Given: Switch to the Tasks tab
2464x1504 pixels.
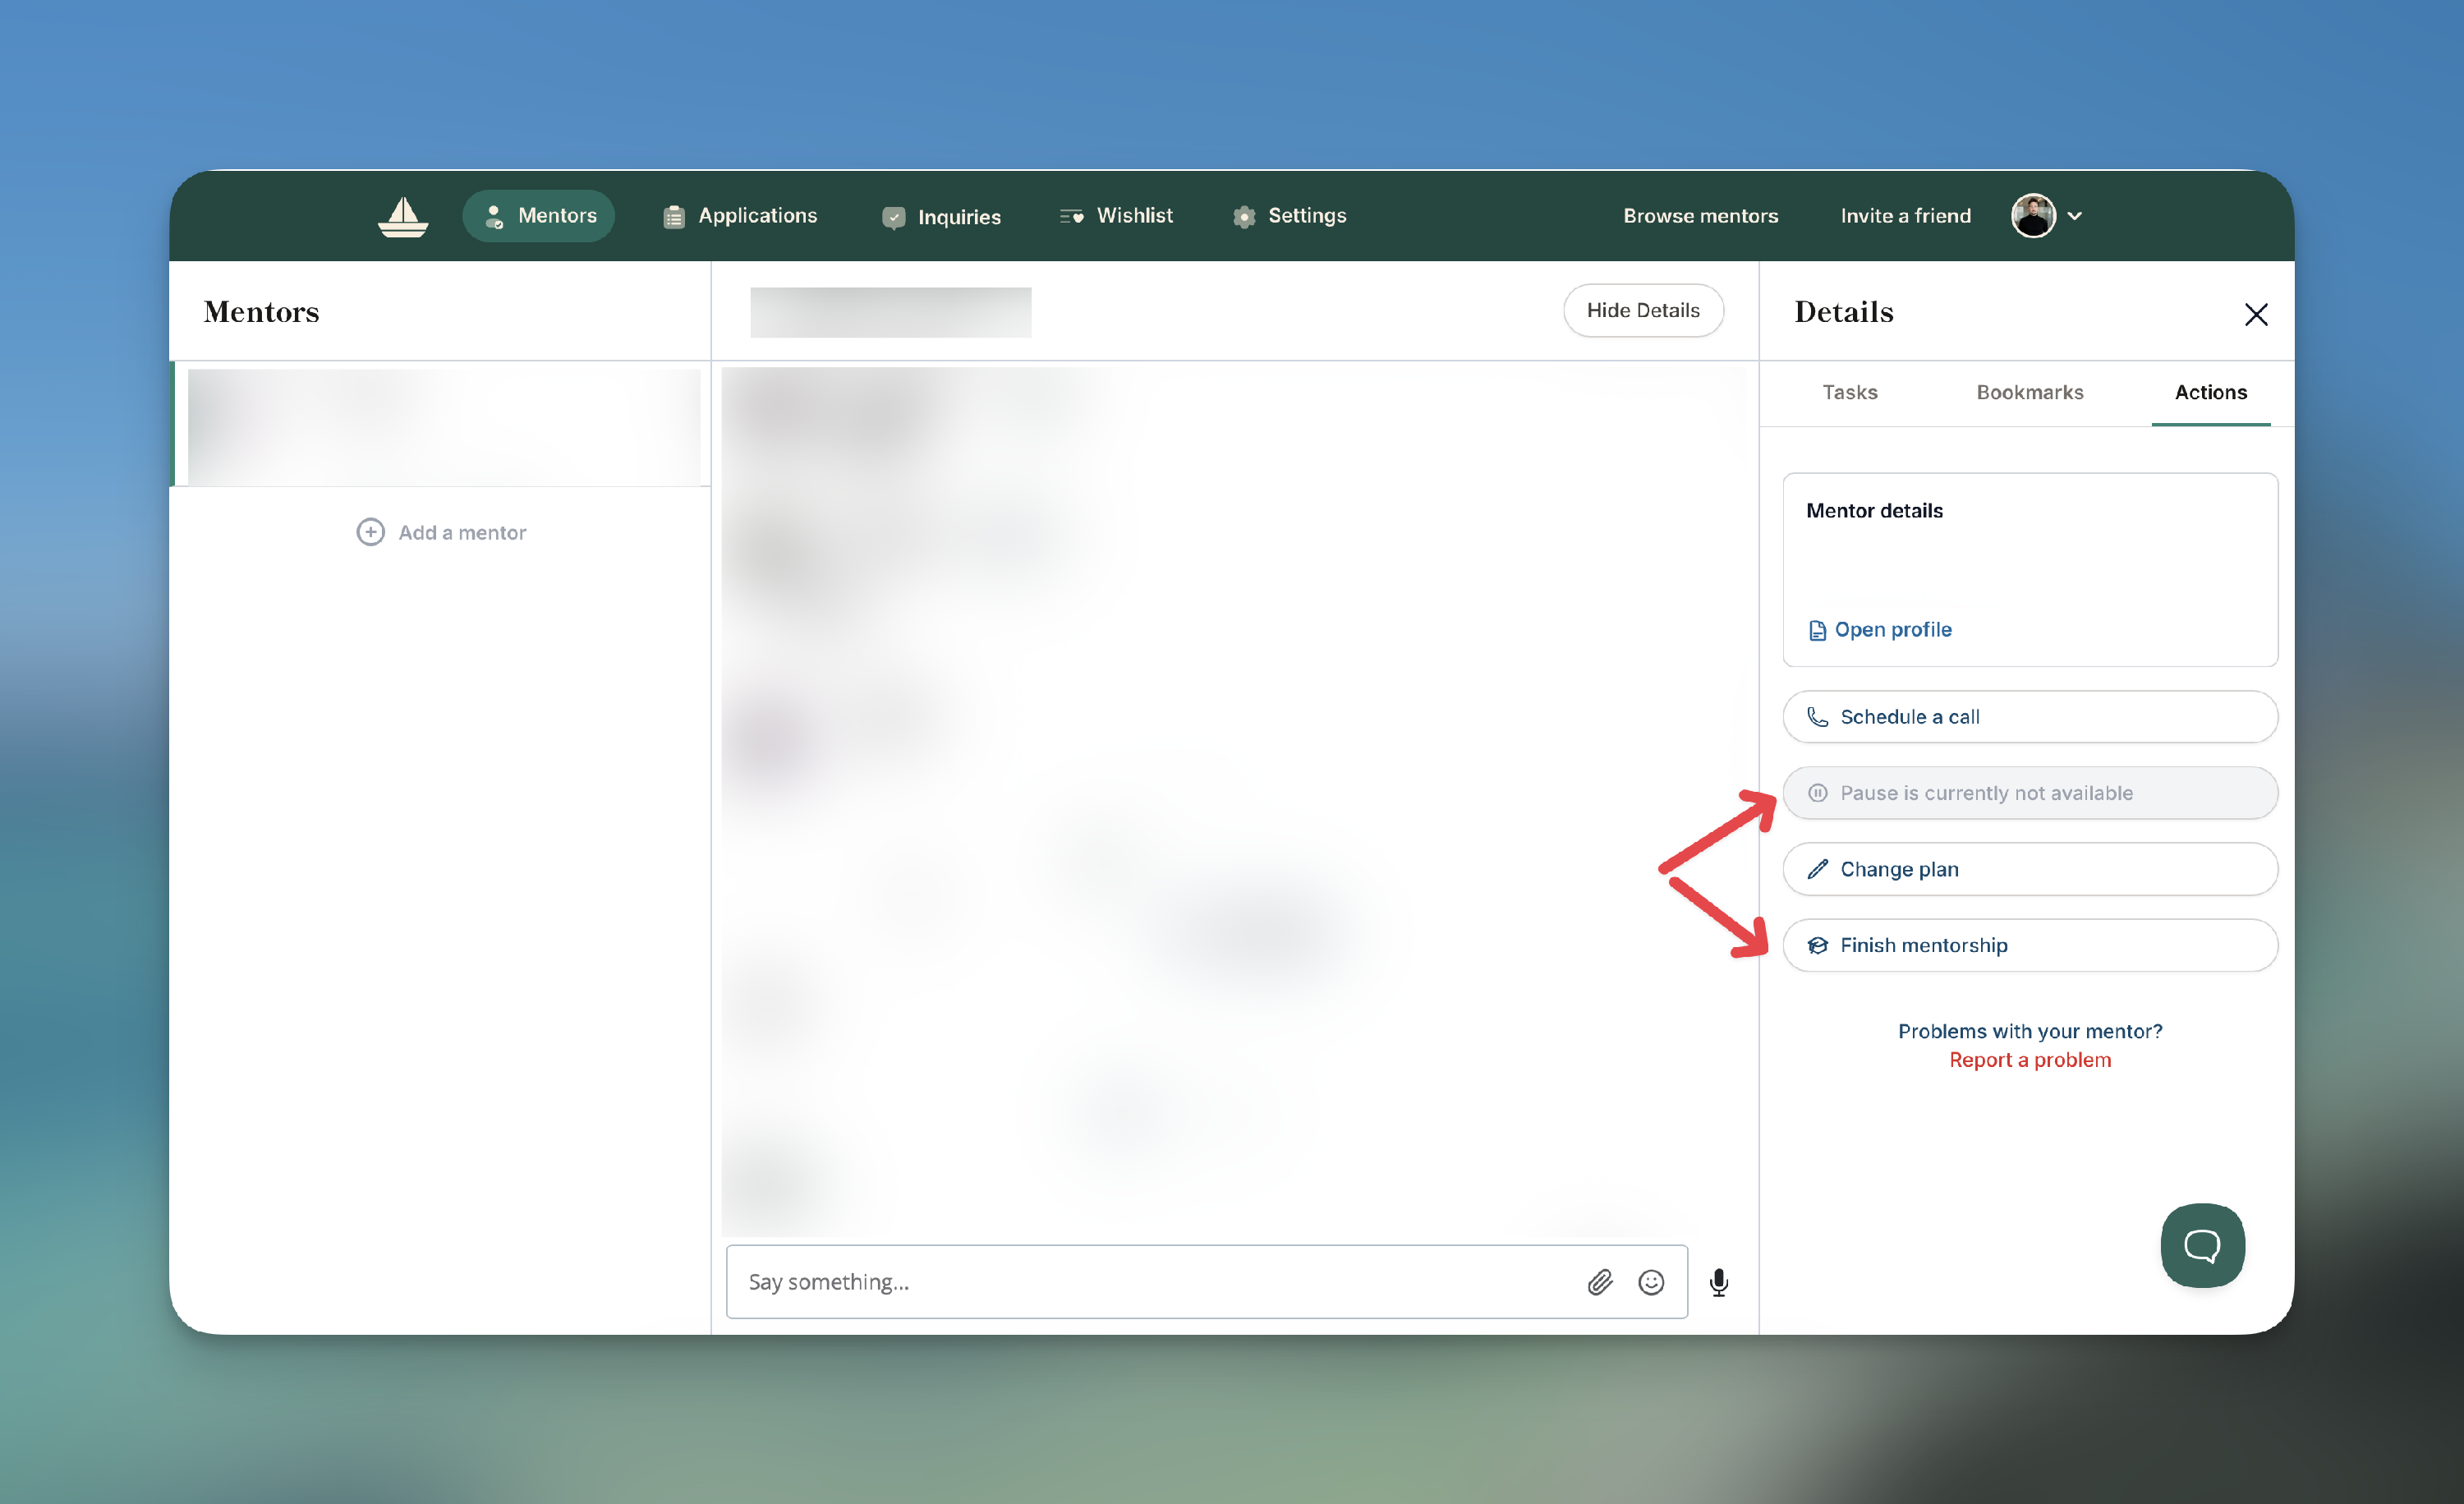Looking at the screenshot, I should tap(1849, 392).
